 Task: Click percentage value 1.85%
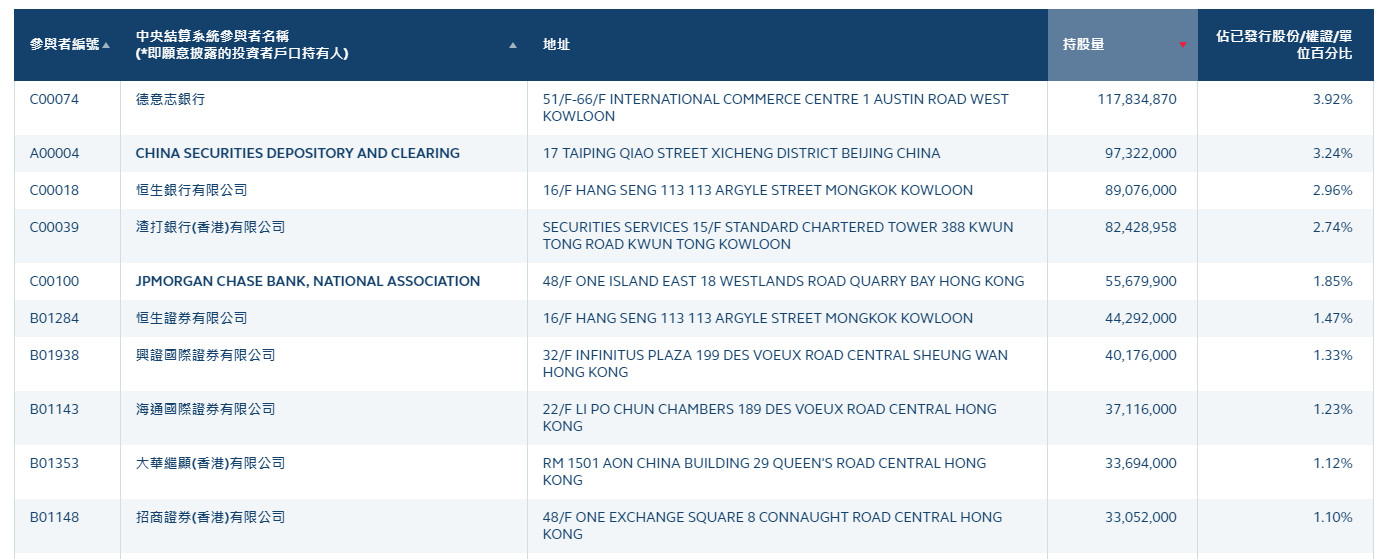pyautogui.click(x=1333, y=281)
